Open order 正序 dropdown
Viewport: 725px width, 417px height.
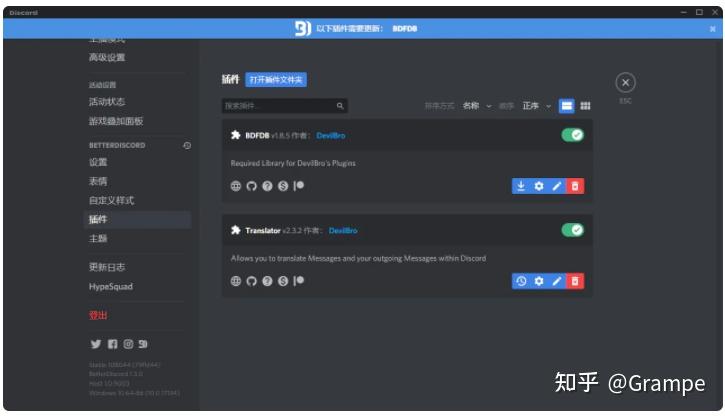[537, 106]
